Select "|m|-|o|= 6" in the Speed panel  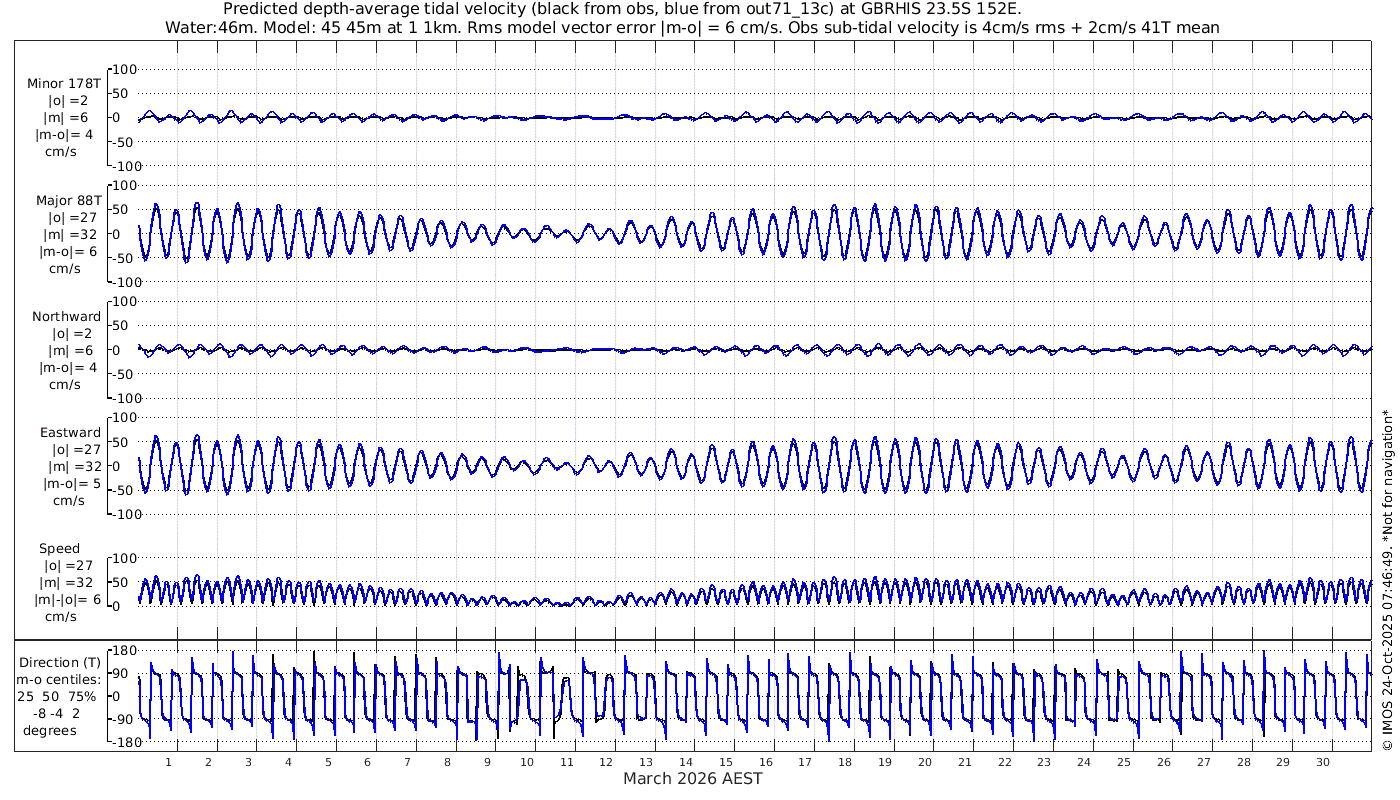(x=67, y=600)
